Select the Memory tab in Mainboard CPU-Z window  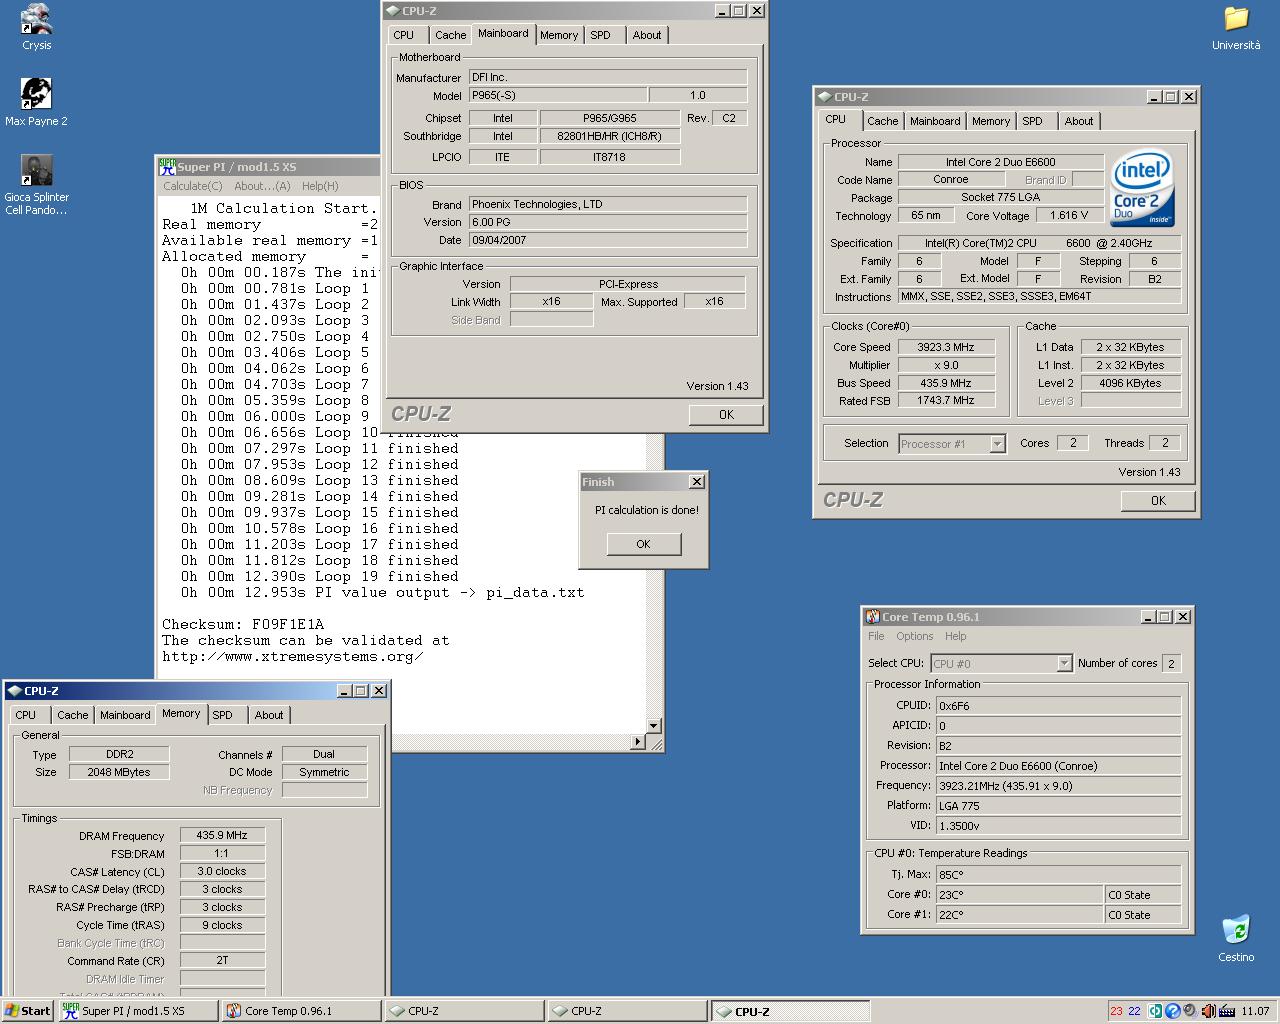[559, 35]
